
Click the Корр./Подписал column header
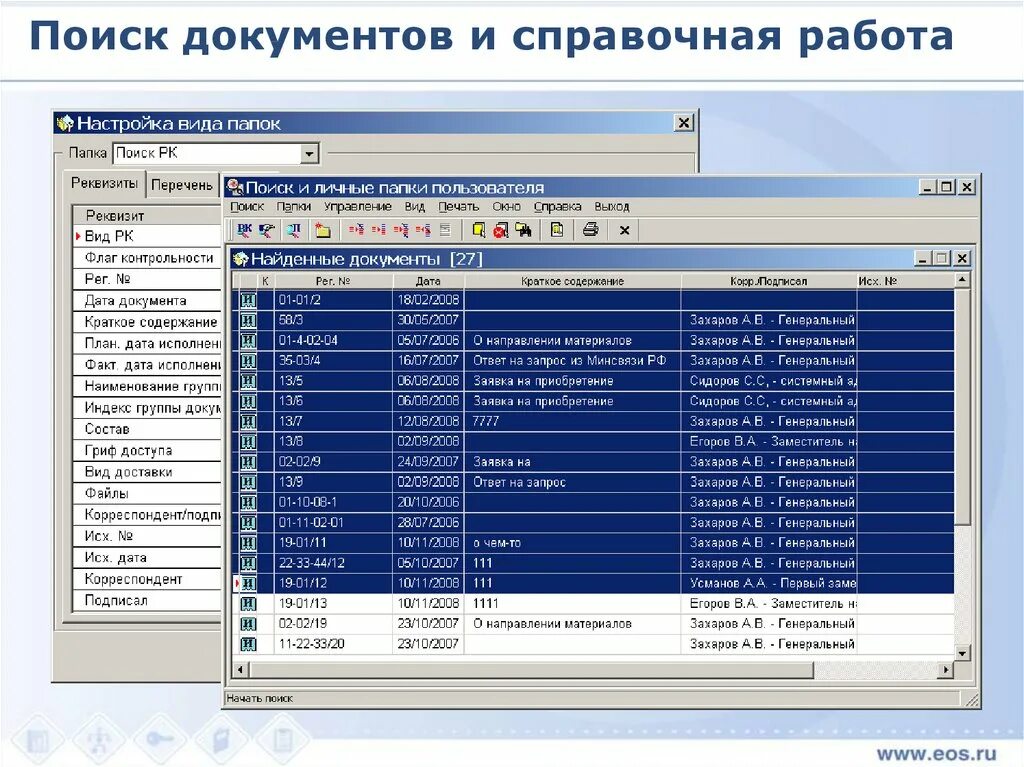click(x=769, y=281)
